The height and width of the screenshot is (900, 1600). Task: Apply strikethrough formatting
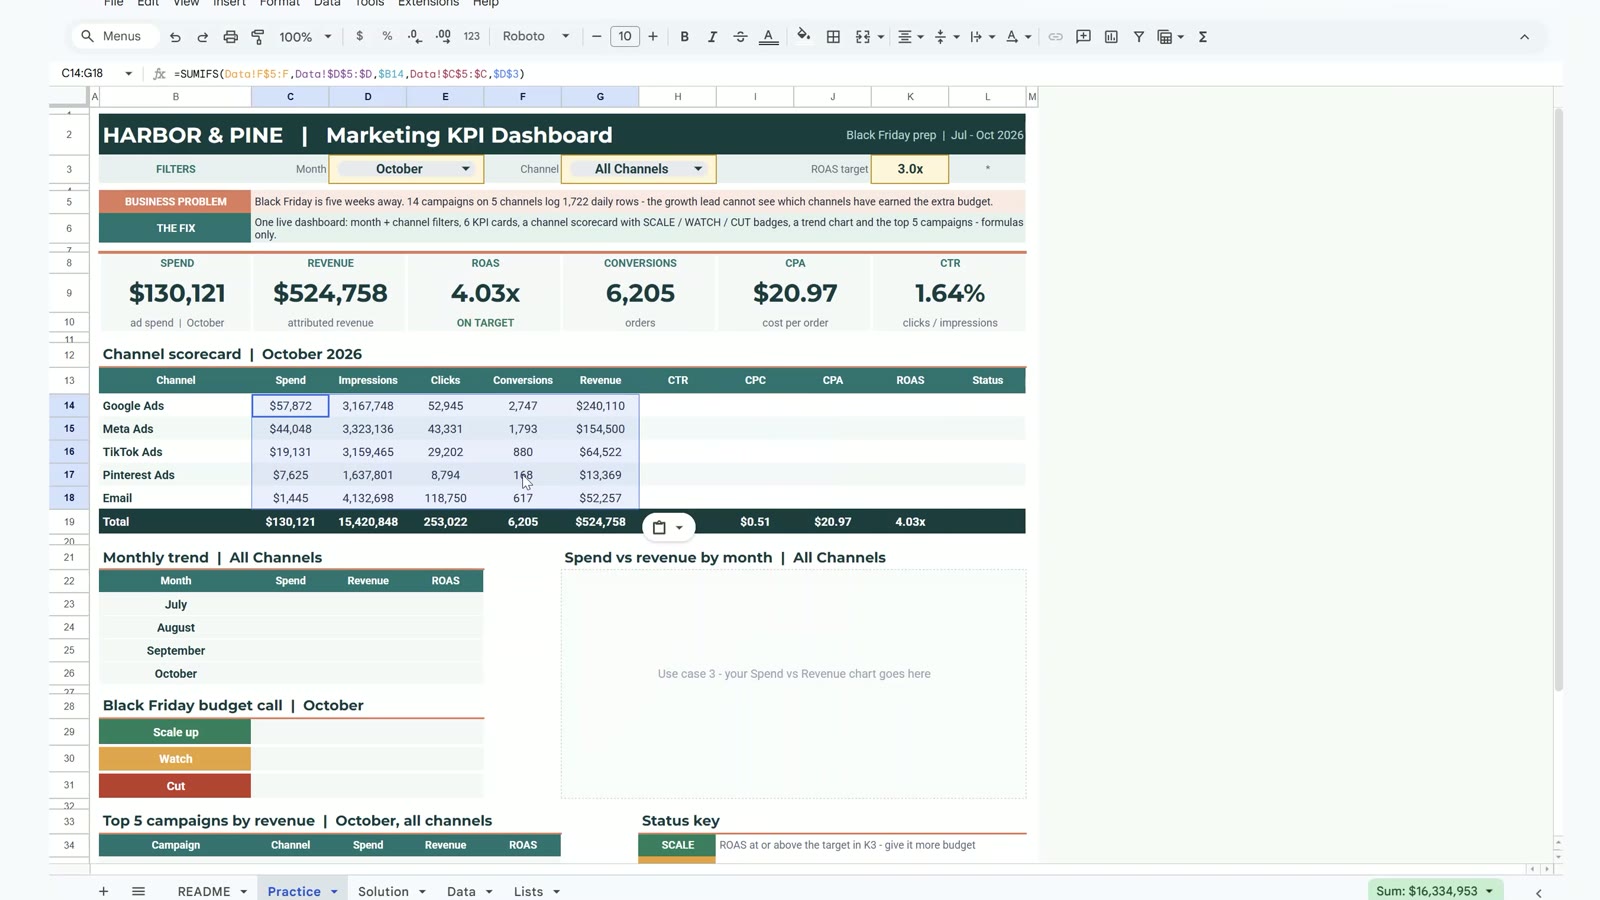click(x=740, y=37)
